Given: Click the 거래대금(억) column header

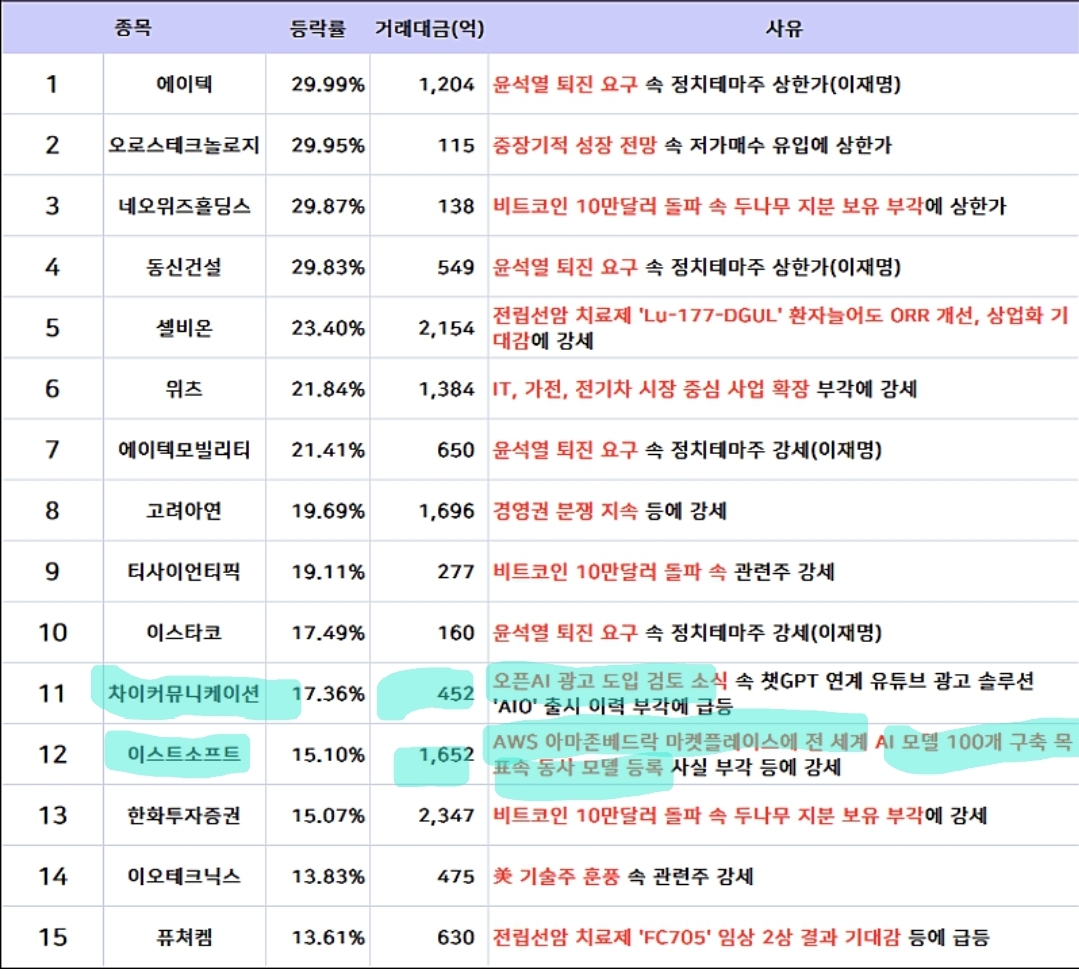Looking at the screenshot, I should point(429,28).
